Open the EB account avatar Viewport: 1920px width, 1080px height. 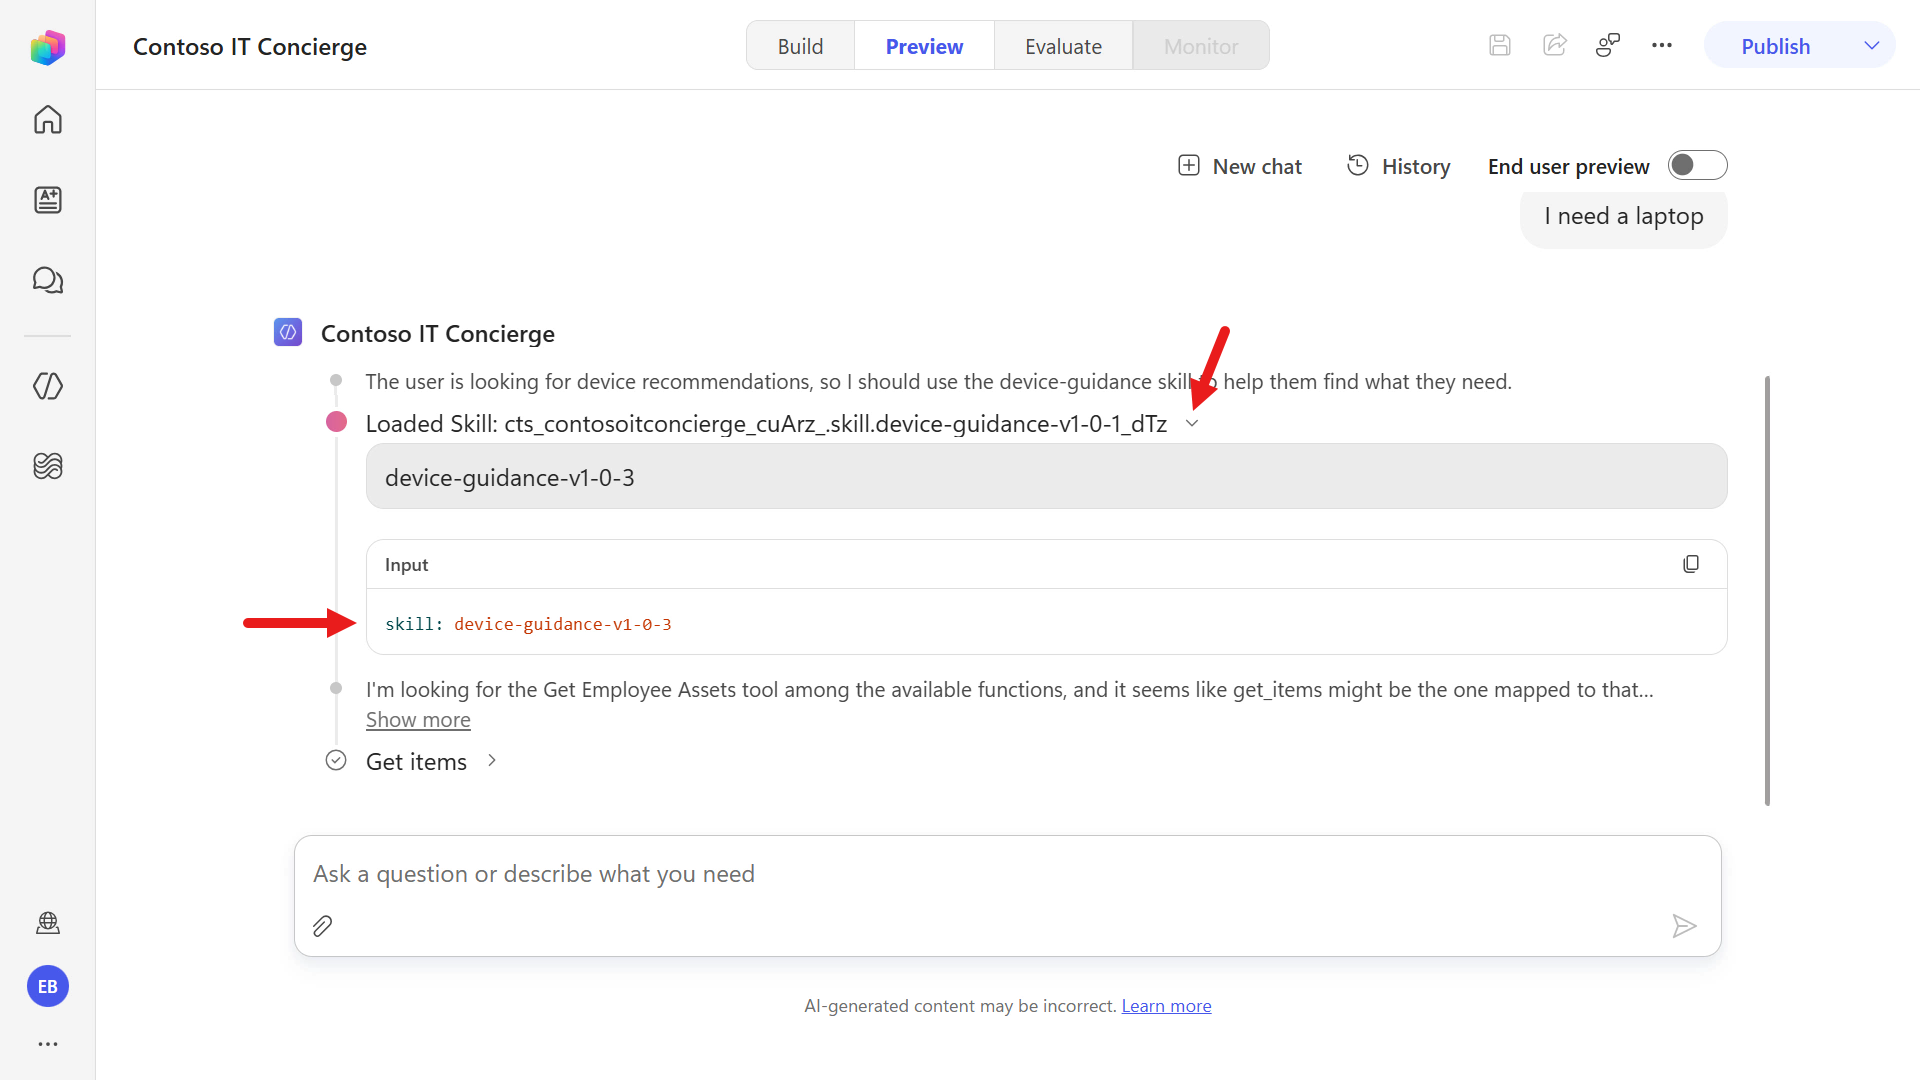(x=47, y=987)
